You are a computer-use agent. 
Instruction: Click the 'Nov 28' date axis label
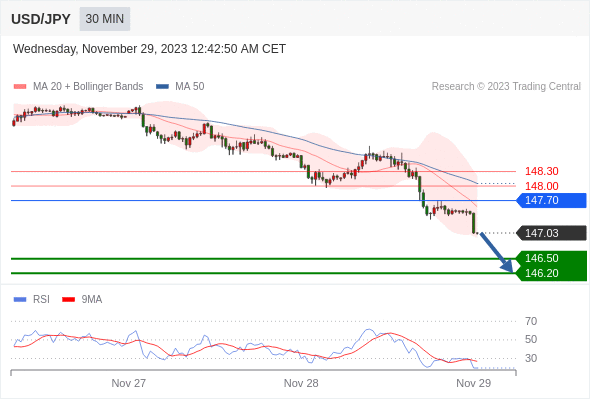point(301,383)
